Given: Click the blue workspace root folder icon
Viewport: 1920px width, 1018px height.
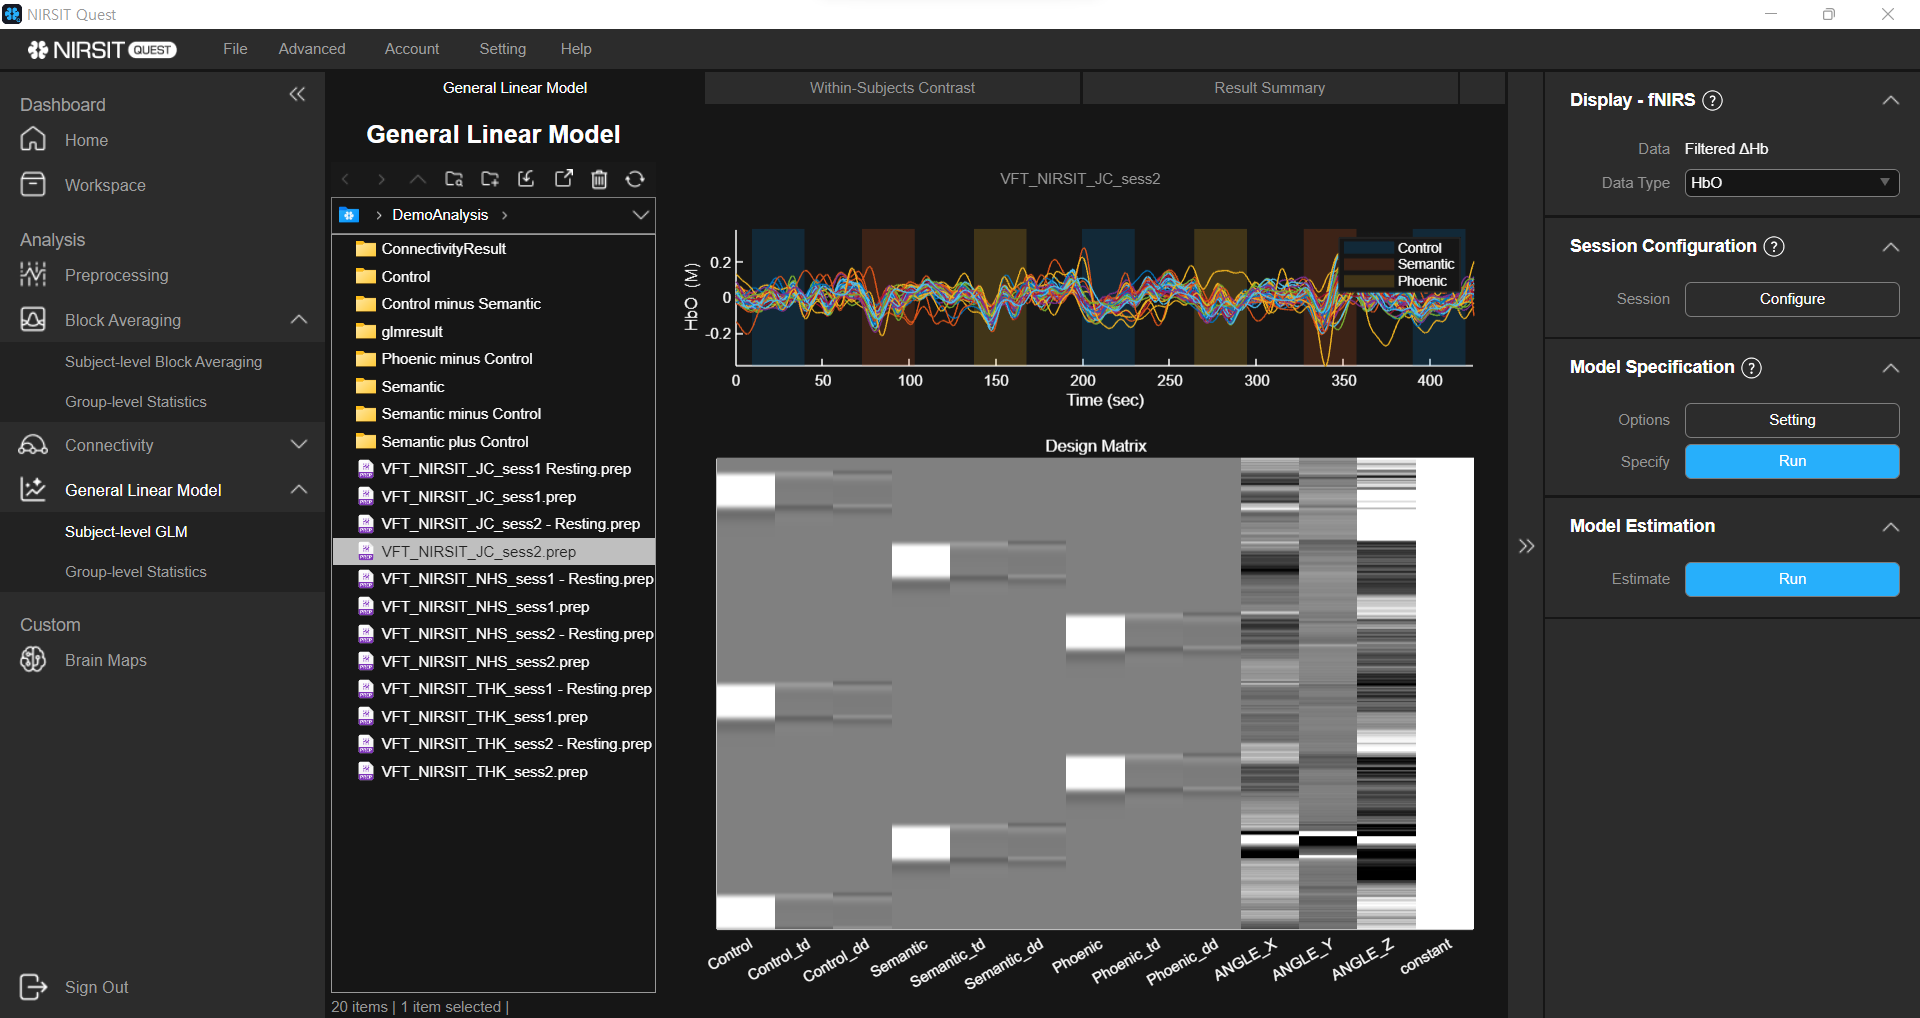Looking at the screenshot, I should click(349, 215).
